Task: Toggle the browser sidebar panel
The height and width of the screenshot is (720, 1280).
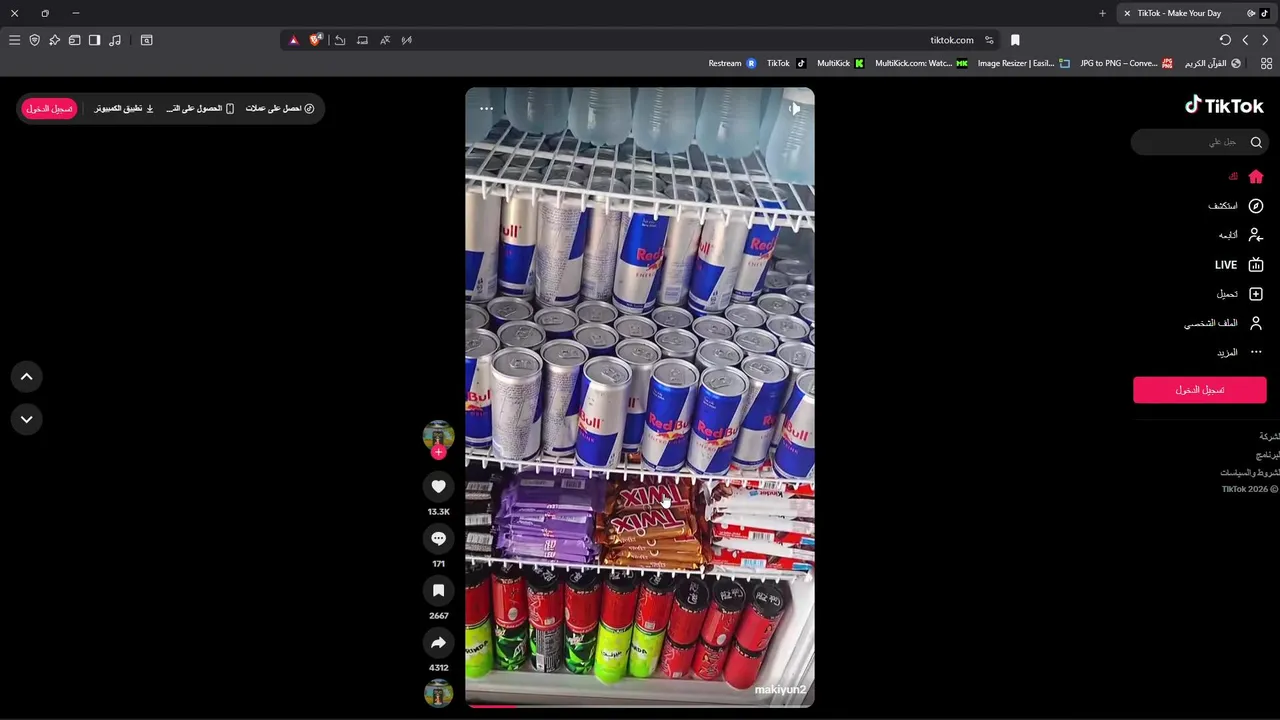Action: click(94, 40)
